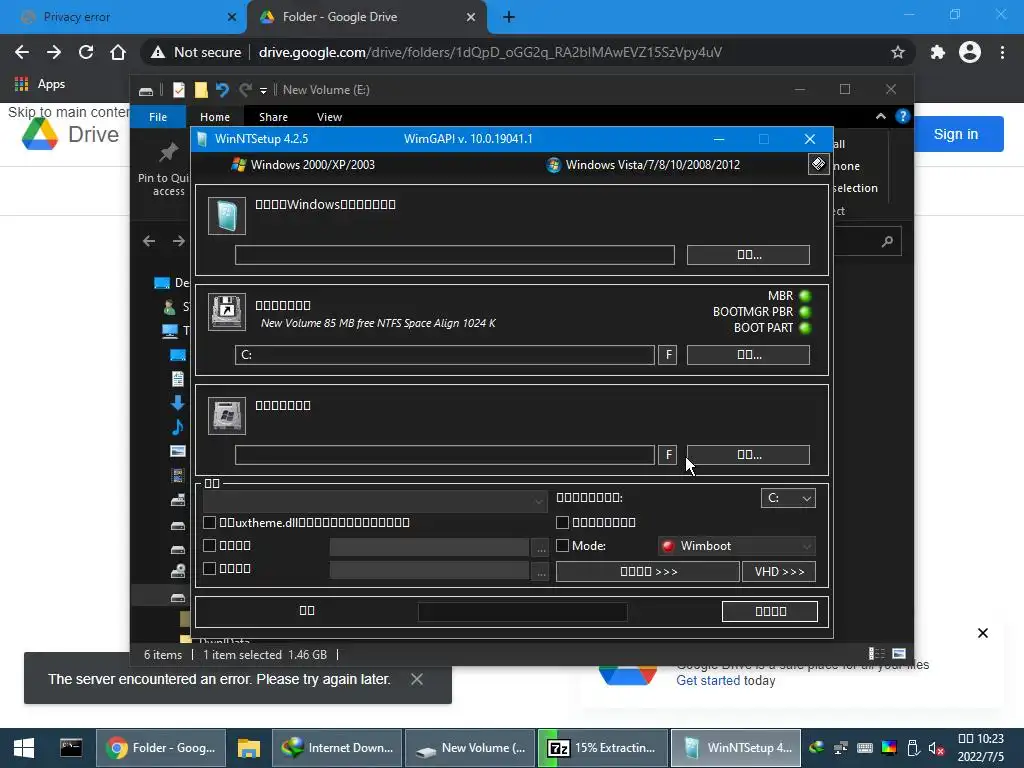This screenshot has height=768, width=1024.
Task: Toggle the second options checkbox below uxtheme
Action: 210,545
